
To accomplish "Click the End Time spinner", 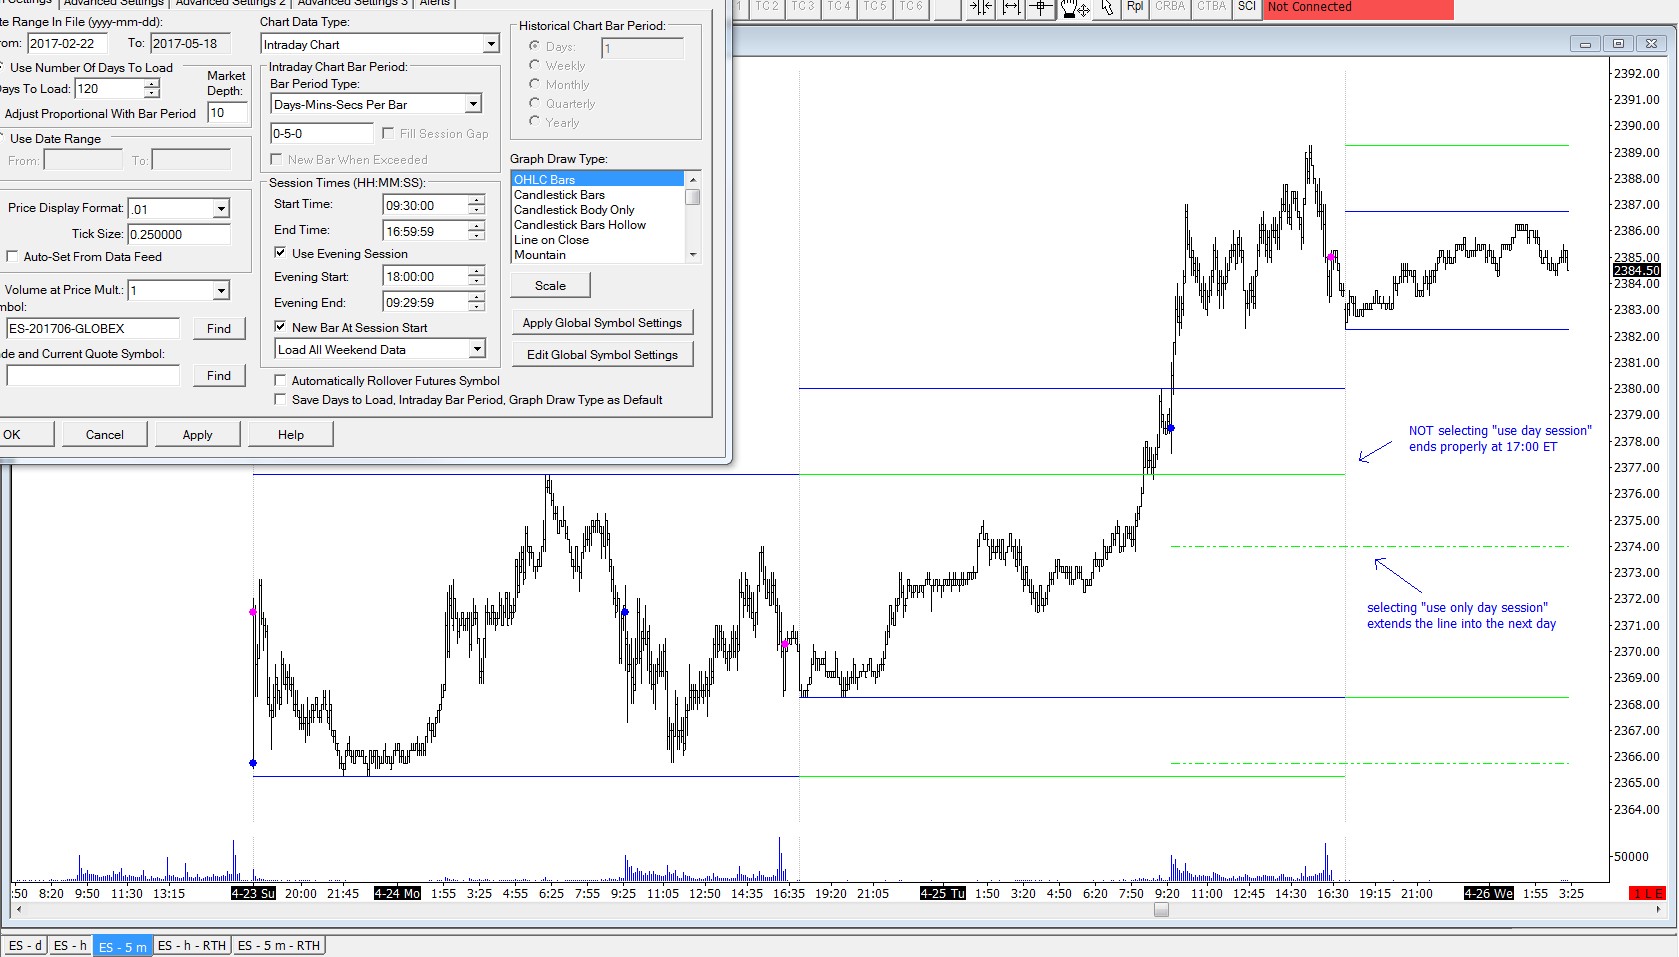I will 476,231.
